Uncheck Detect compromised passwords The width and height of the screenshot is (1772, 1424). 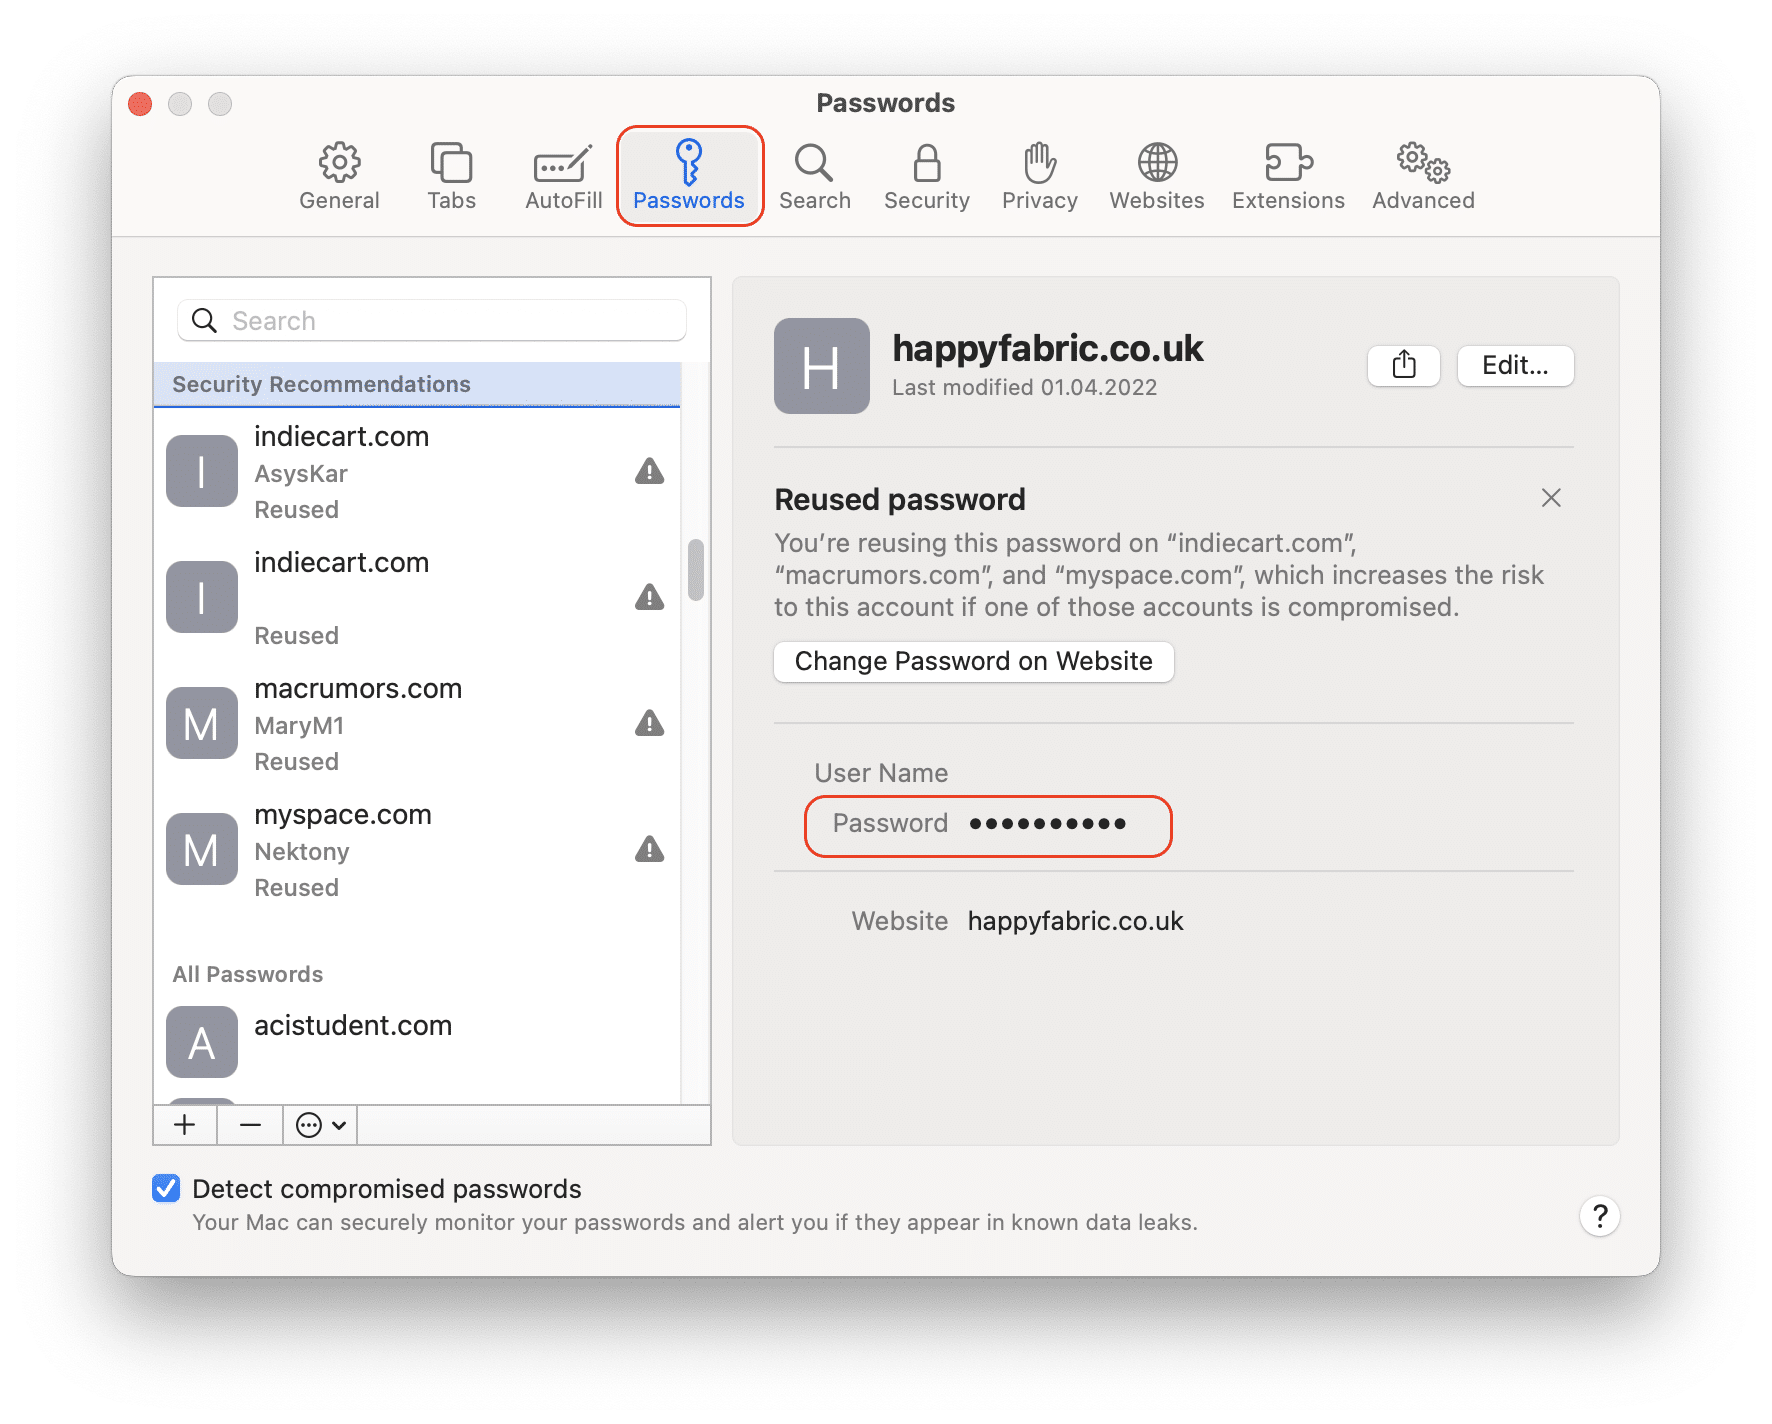(x=166, y=1188)
